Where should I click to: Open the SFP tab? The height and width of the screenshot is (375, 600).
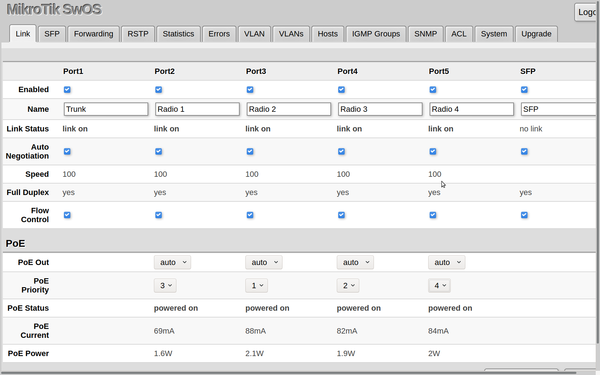[52, 34]
